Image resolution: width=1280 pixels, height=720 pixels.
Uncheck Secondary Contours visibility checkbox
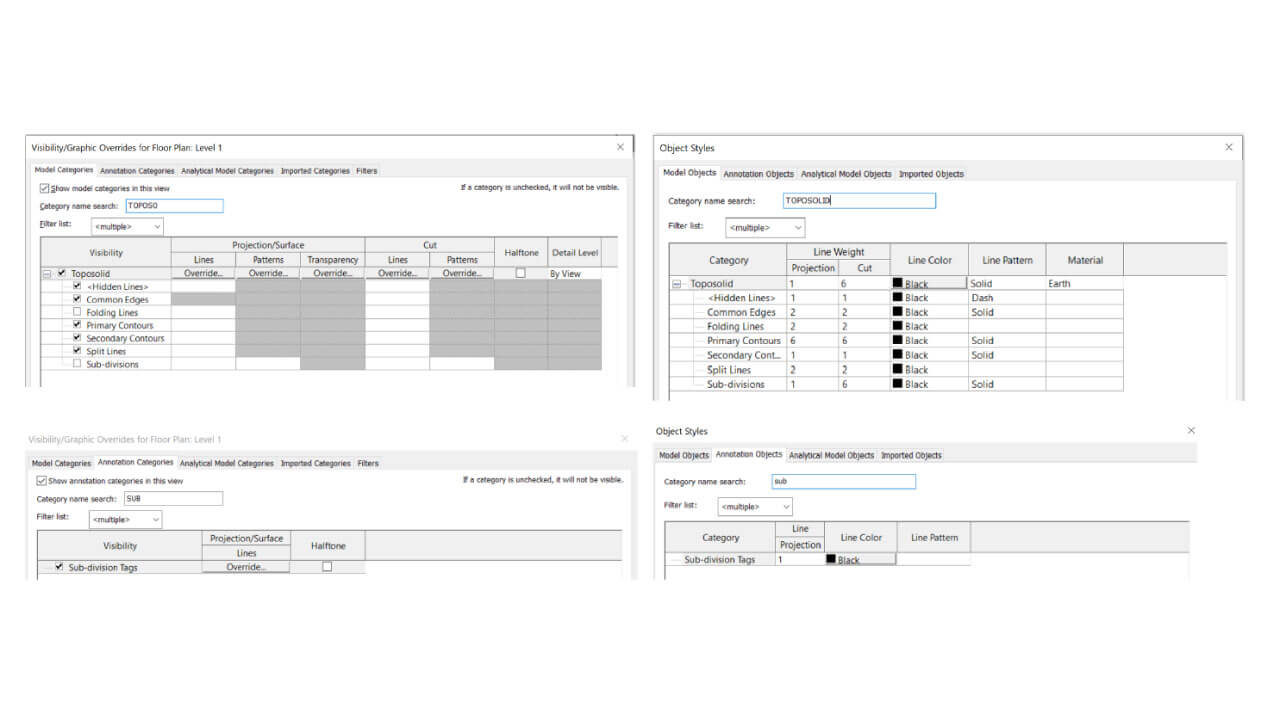point(77,338)
